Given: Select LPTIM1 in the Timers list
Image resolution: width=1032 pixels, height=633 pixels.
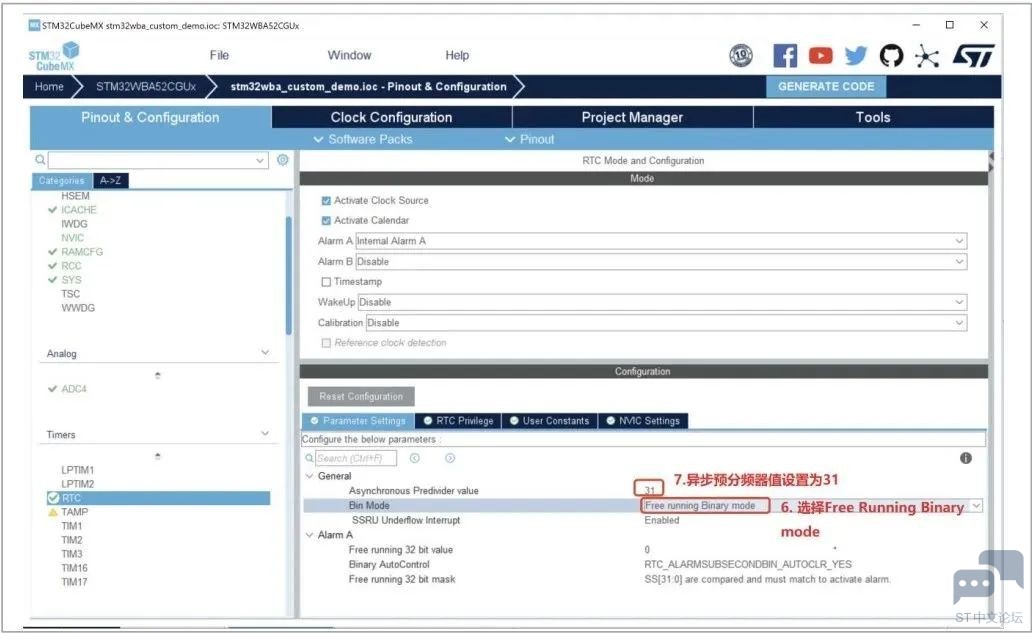Looking at the screenshot, I should tap(78, 470).
